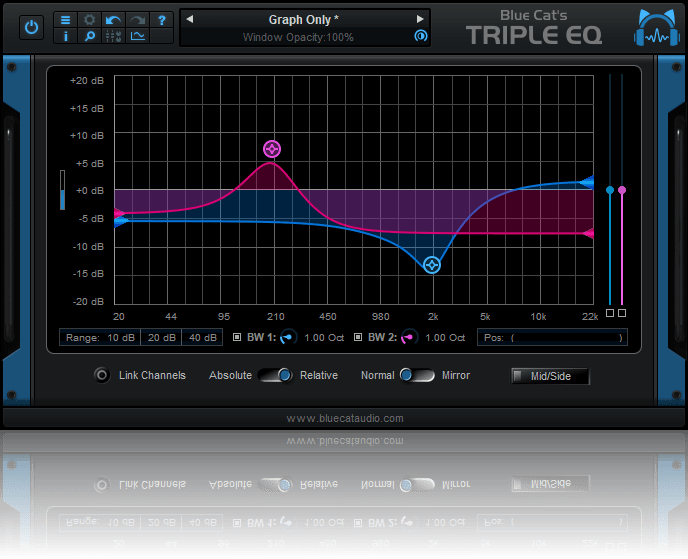Toggle the Normal/Mirror switch

[x=417, y=375]
